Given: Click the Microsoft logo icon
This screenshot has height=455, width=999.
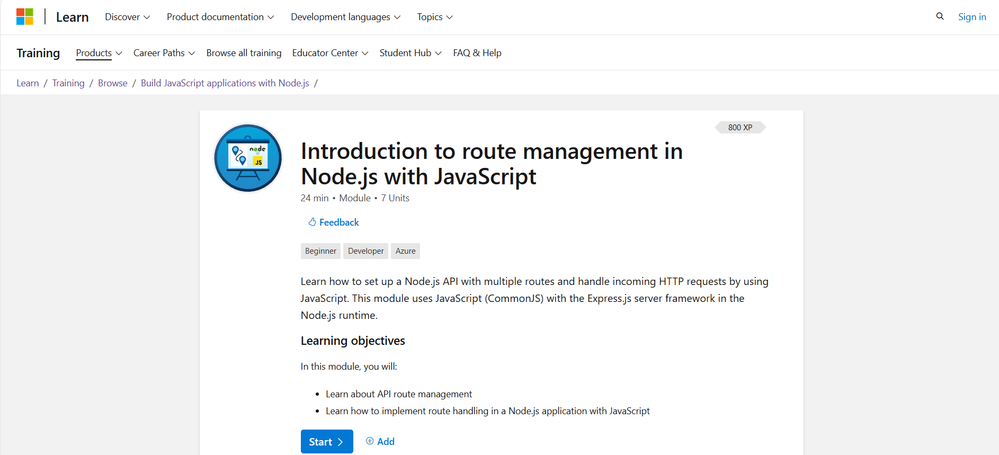Looking at the screenshot, I should tap(25, 17).
